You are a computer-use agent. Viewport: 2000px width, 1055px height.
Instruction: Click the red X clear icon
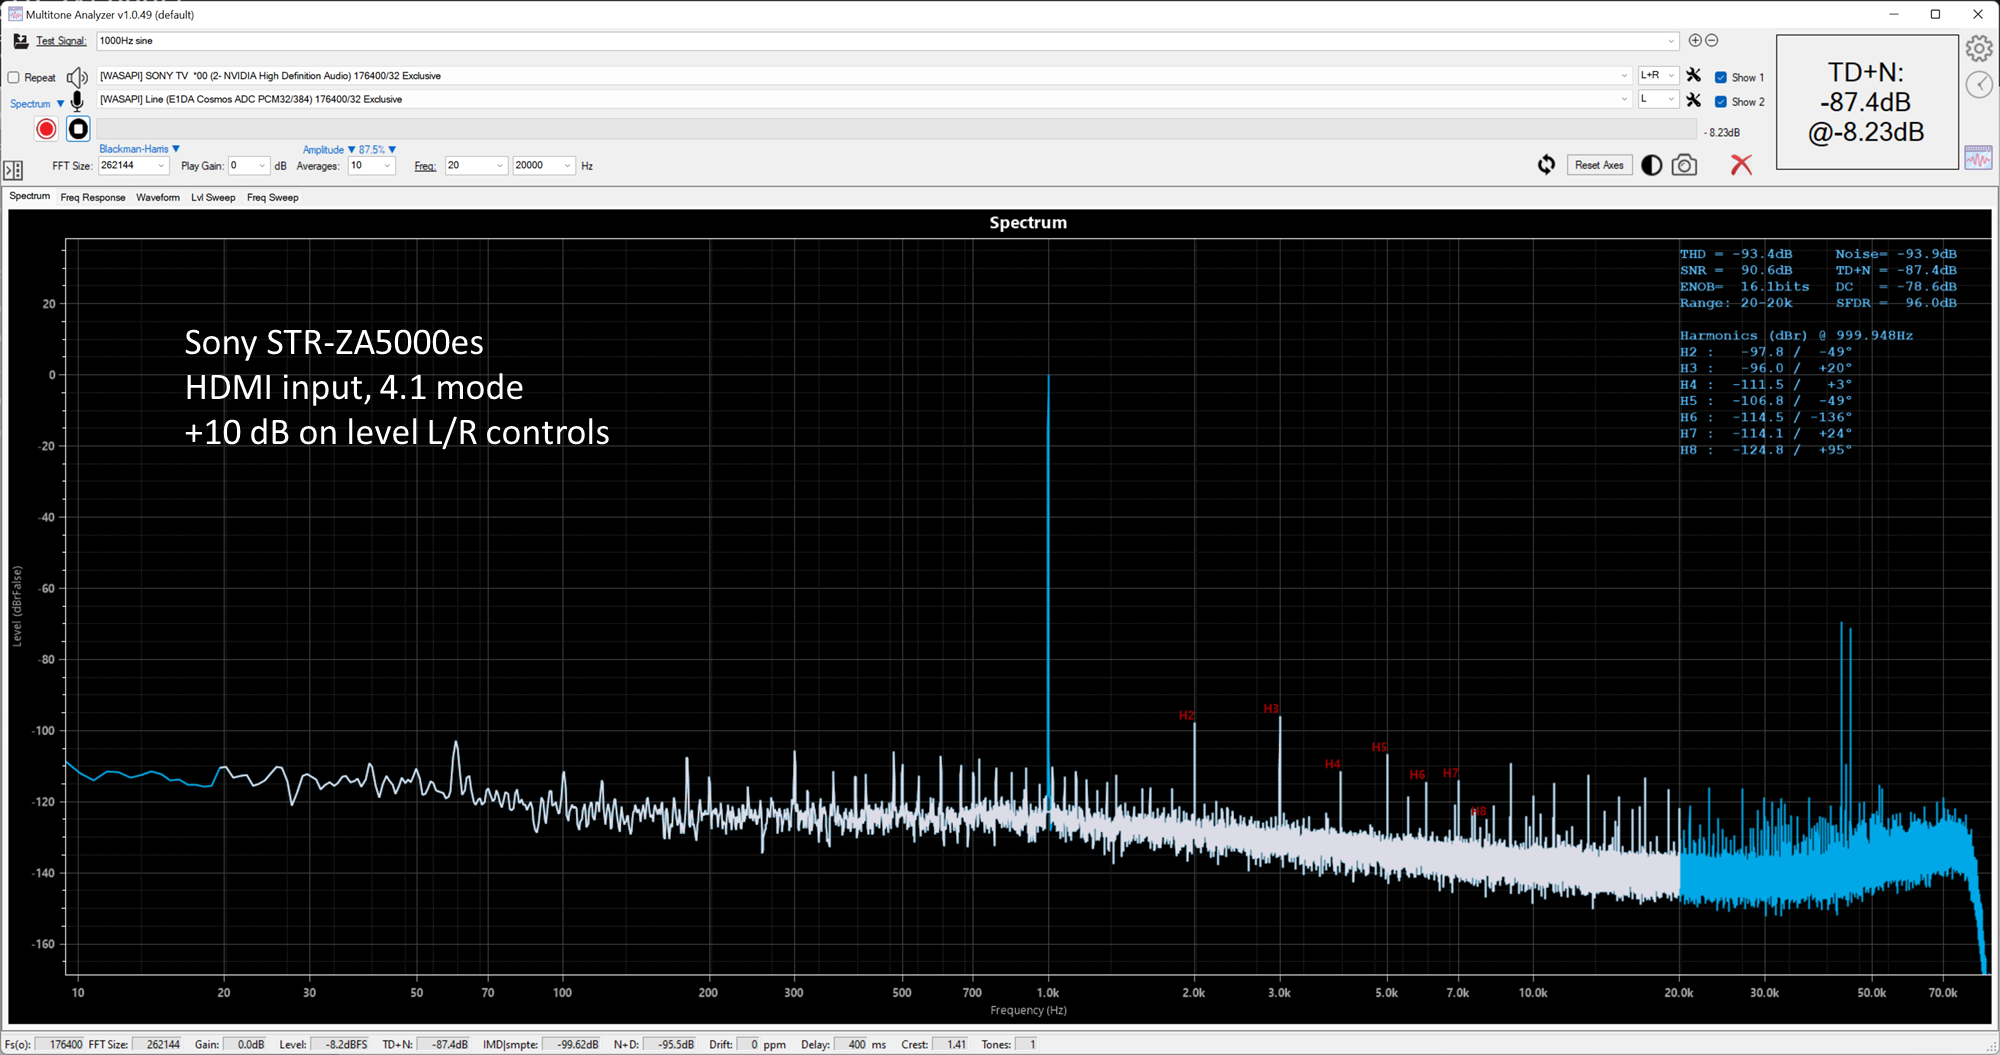point(1741,165)
